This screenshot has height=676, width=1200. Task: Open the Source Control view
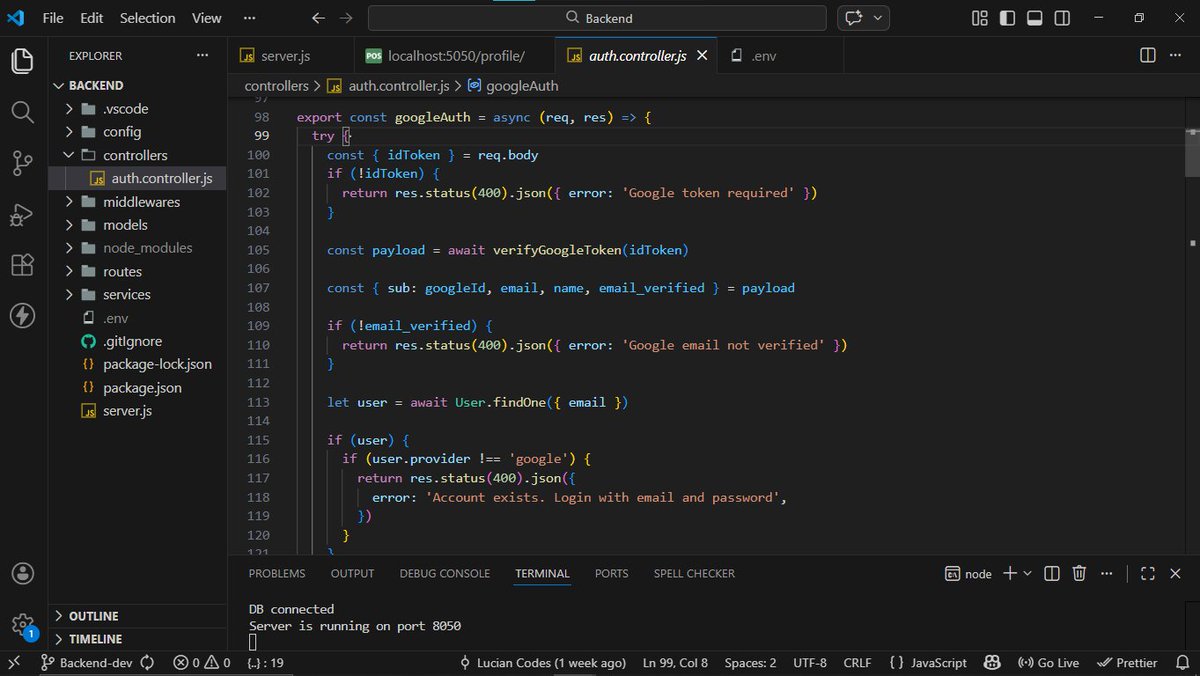22,163
